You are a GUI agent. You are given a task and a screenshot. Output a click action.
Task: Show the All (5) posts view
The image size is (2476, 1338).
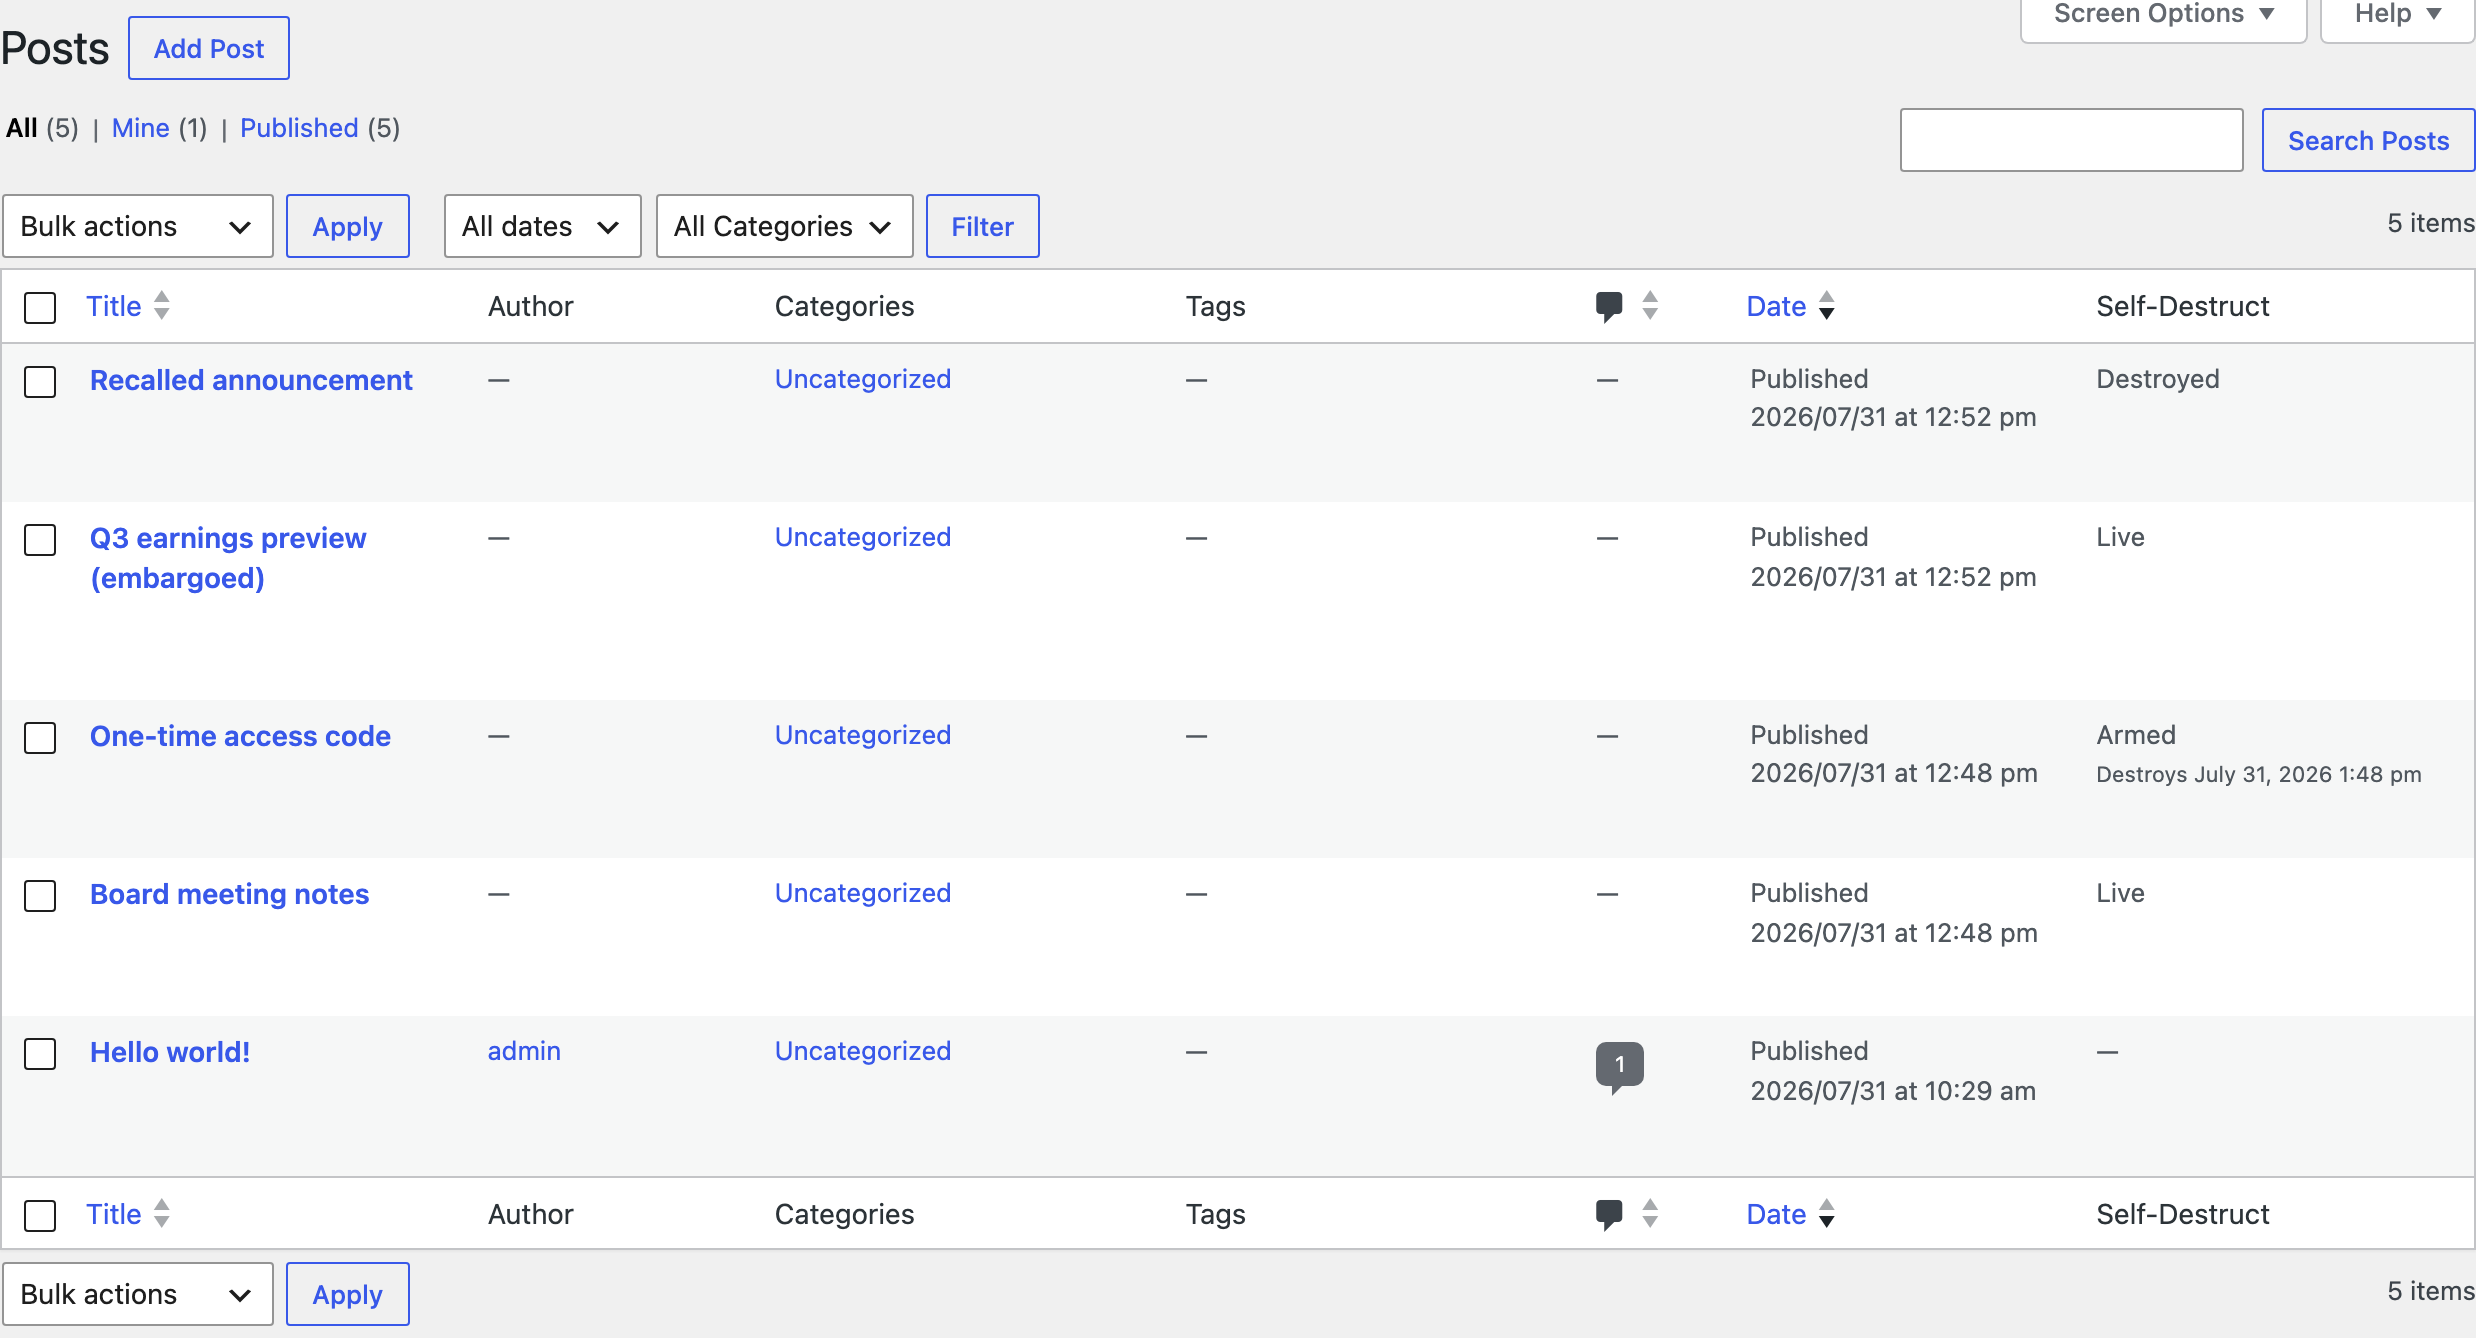pos(42,128)
